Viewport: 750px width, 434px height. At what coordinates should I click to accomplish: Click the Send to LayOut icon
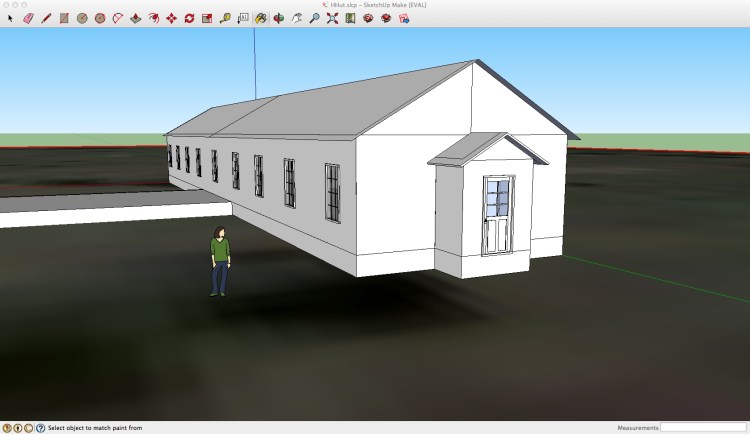click(x=404, y=19)
